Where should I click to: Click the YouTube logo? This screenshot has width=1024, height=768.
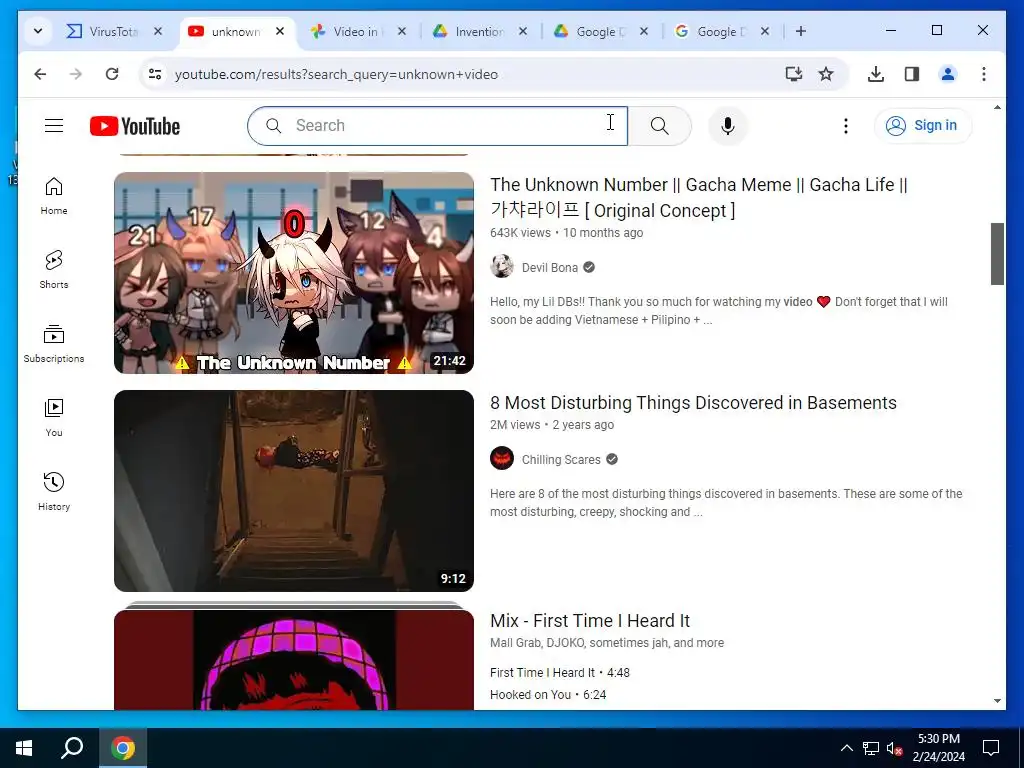(135, 126)
